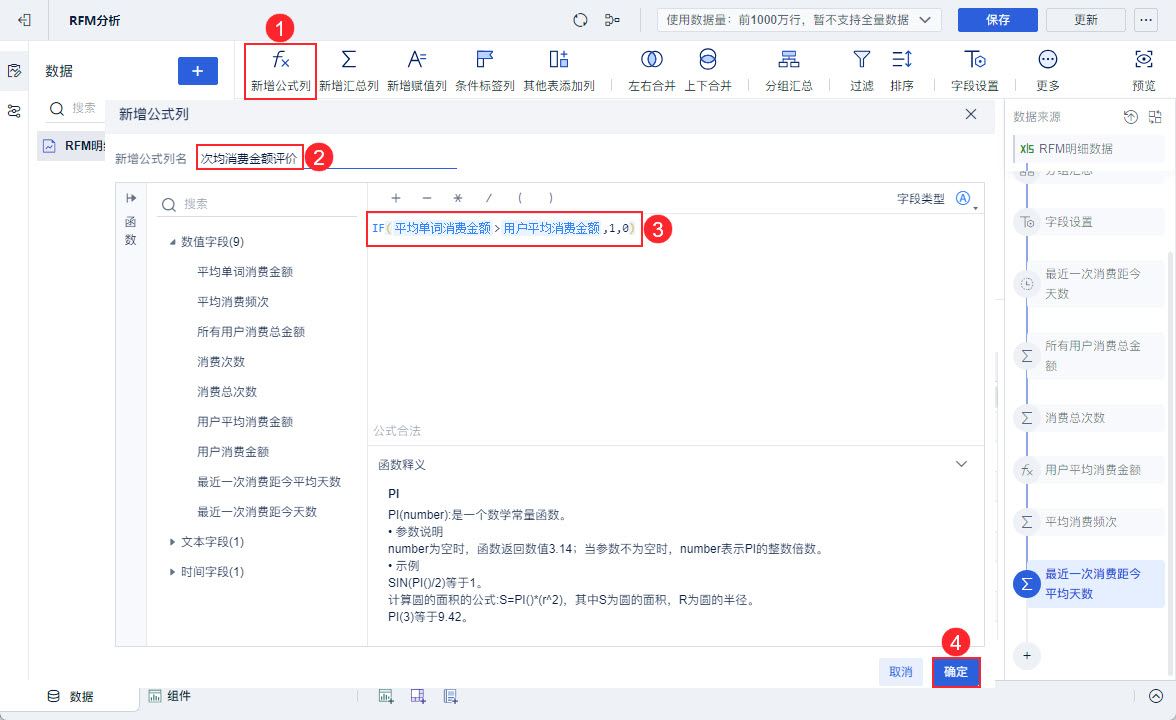This screenshot has height=720, width=1176.
Task: Open the 函数 vertical tab
Action: point(130,231)
